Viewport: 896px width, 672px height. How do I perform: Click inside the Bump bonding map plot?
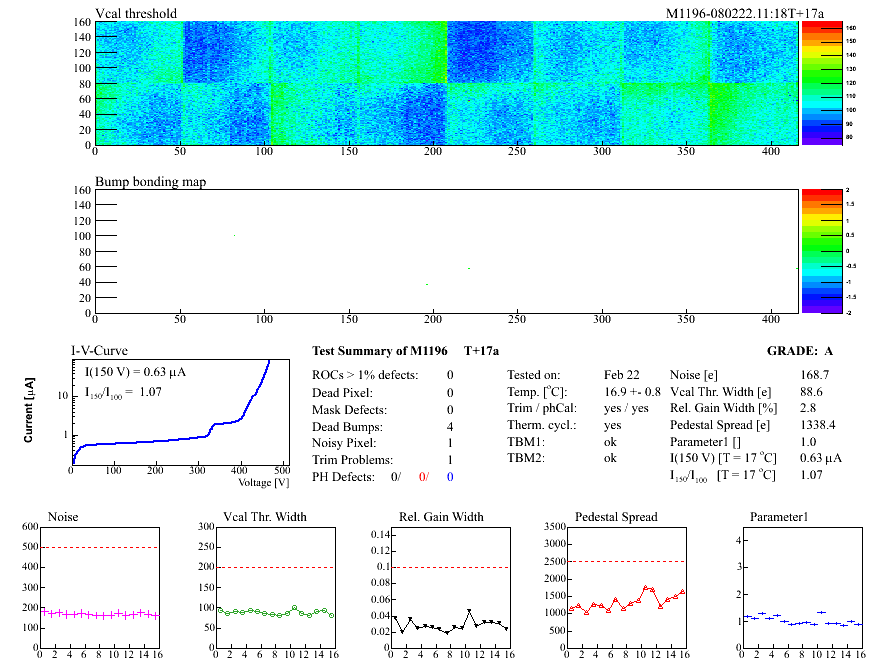446,251
